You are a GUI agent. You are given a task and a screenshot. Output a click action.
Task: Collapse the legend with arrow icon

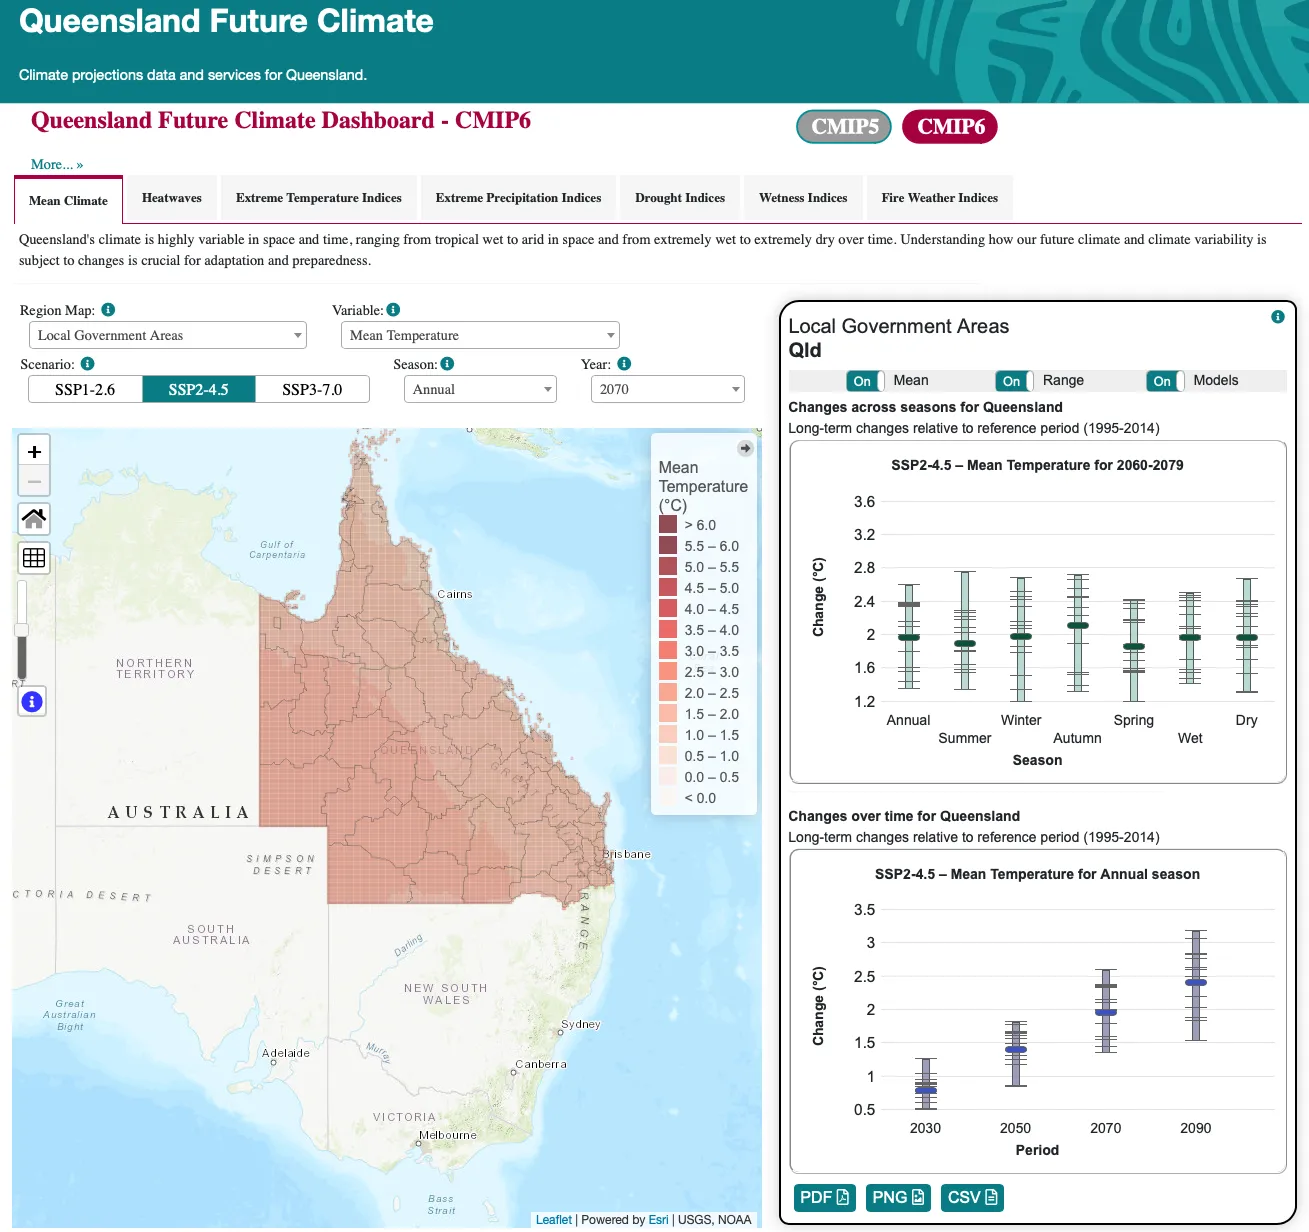[745, 449]
